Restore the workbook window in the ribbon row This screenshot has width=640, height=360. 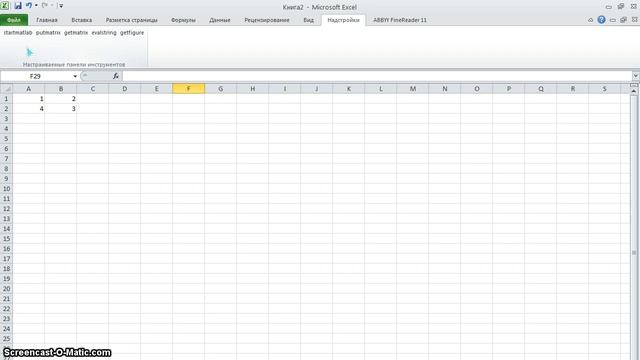623,20
